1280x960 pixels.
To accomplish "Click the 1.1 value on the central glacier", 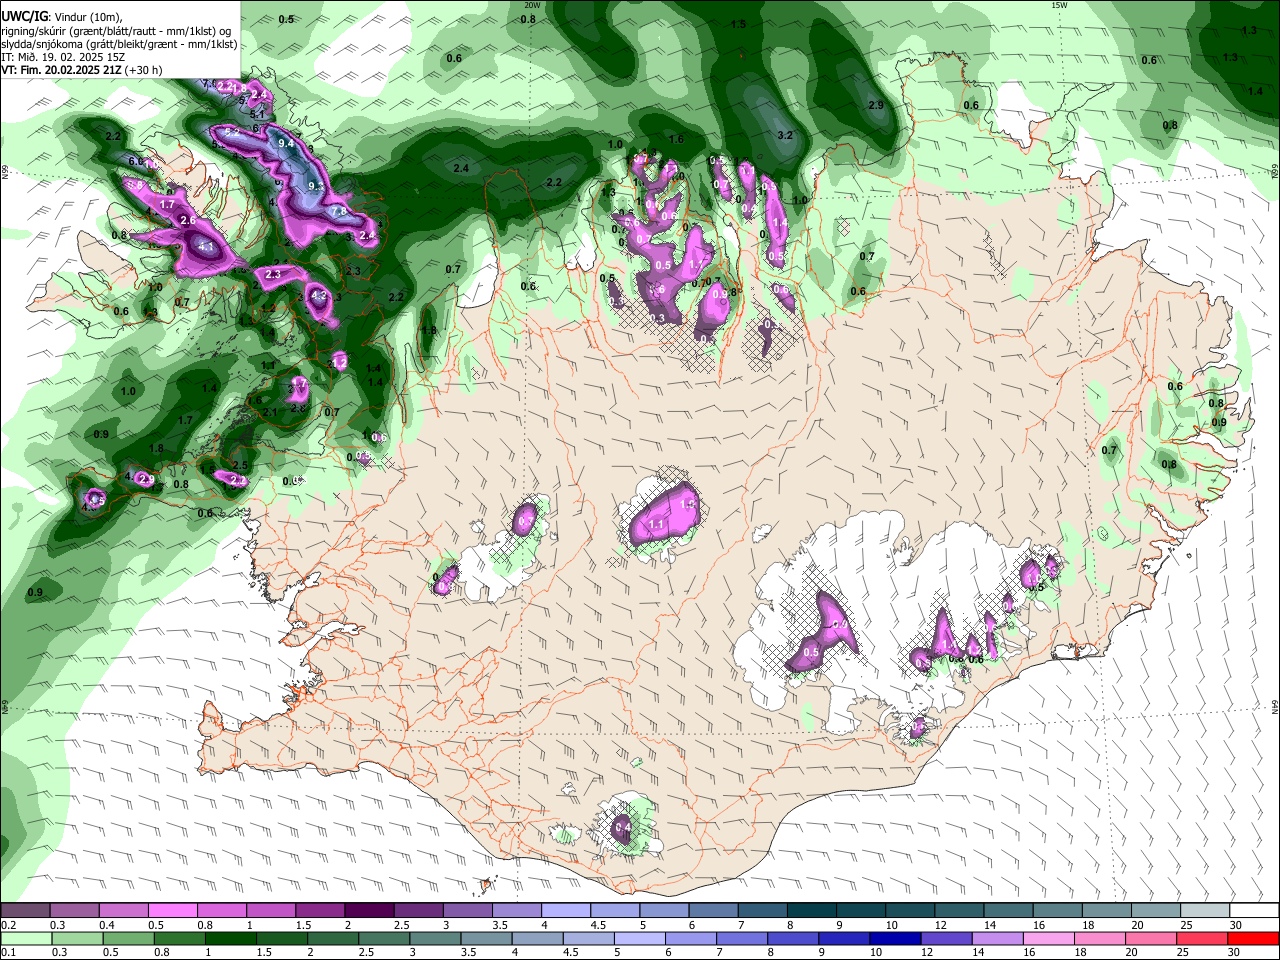I will (657, 524).
